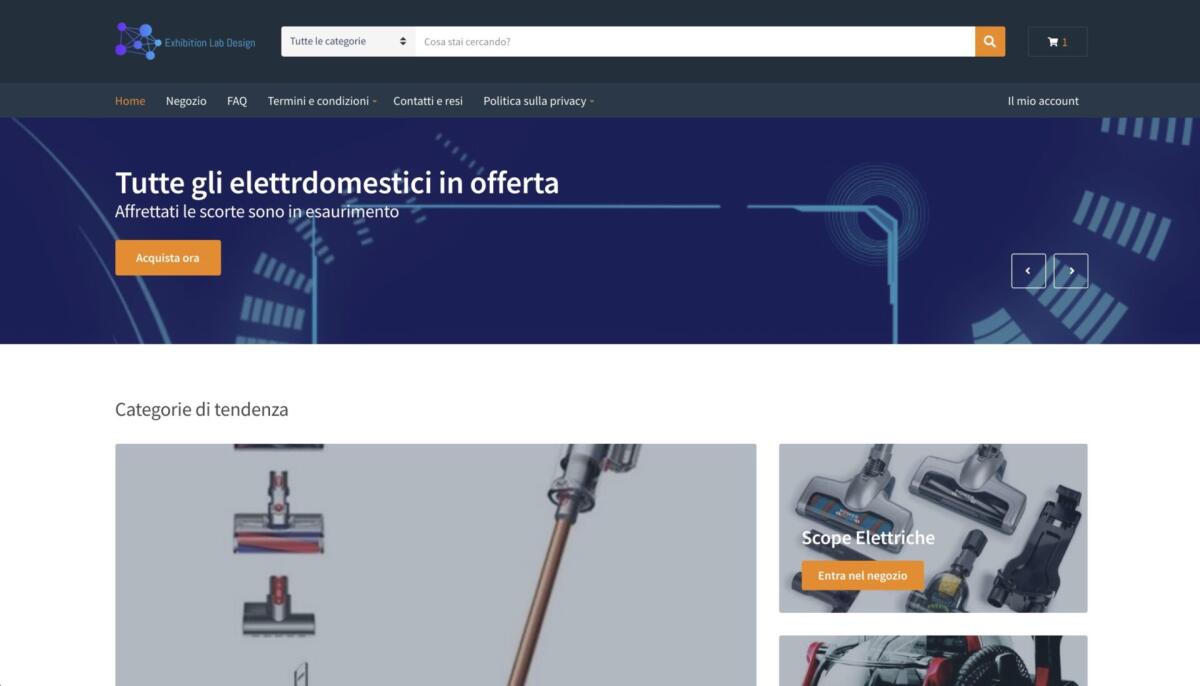Click the orange search magnifier icon
This screenshot has height=686, width=1200.
[989, 41]
